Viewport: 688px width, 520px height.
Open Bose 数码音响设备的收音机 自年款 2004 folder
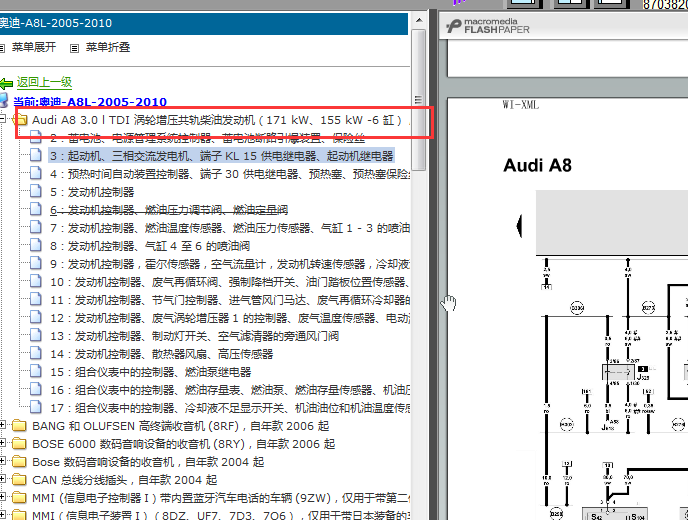tap(148, 462)
